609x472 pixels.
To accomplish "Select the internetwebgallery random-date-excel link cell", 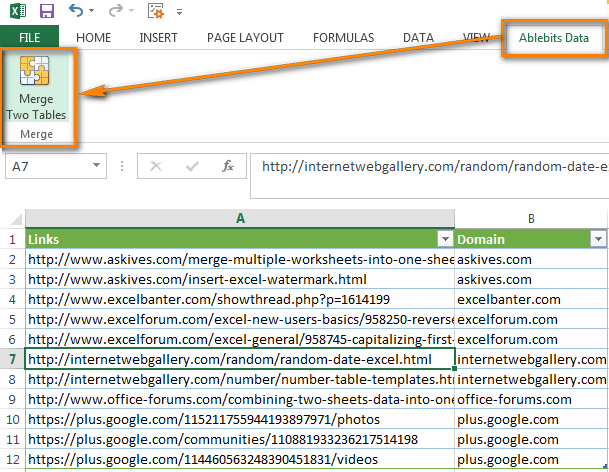I will pyautogui.click(x=240, y=359).
